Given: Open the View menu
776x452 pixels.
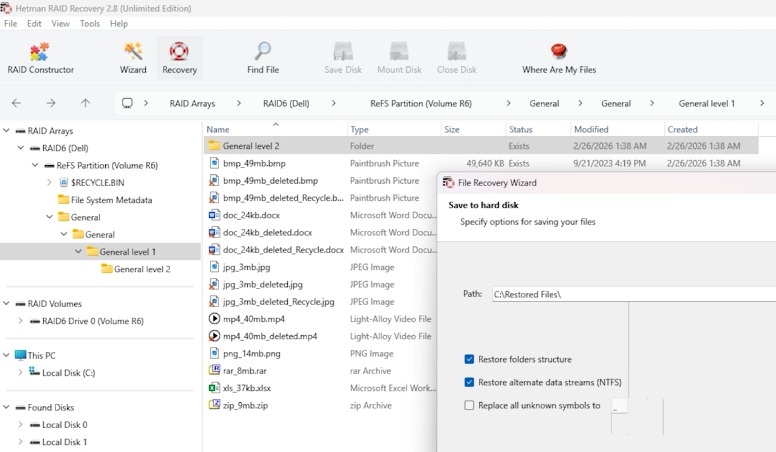Looking at the screenshot, I should (x=60, y=23).
